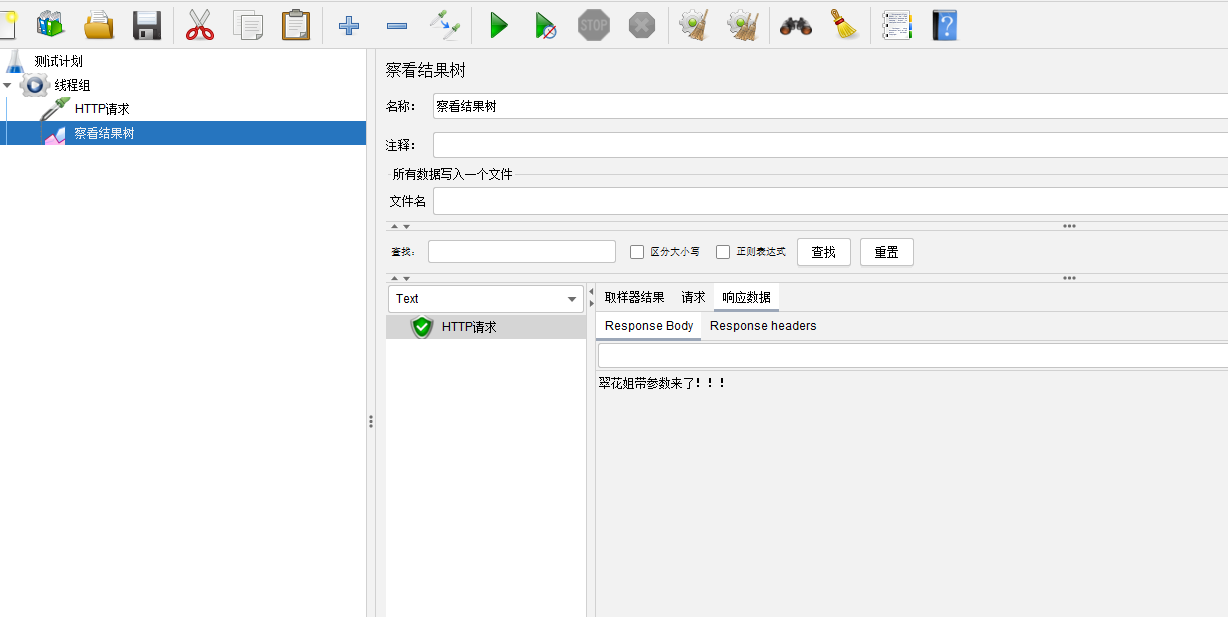Start test without pauses icon

click(545, 25)
